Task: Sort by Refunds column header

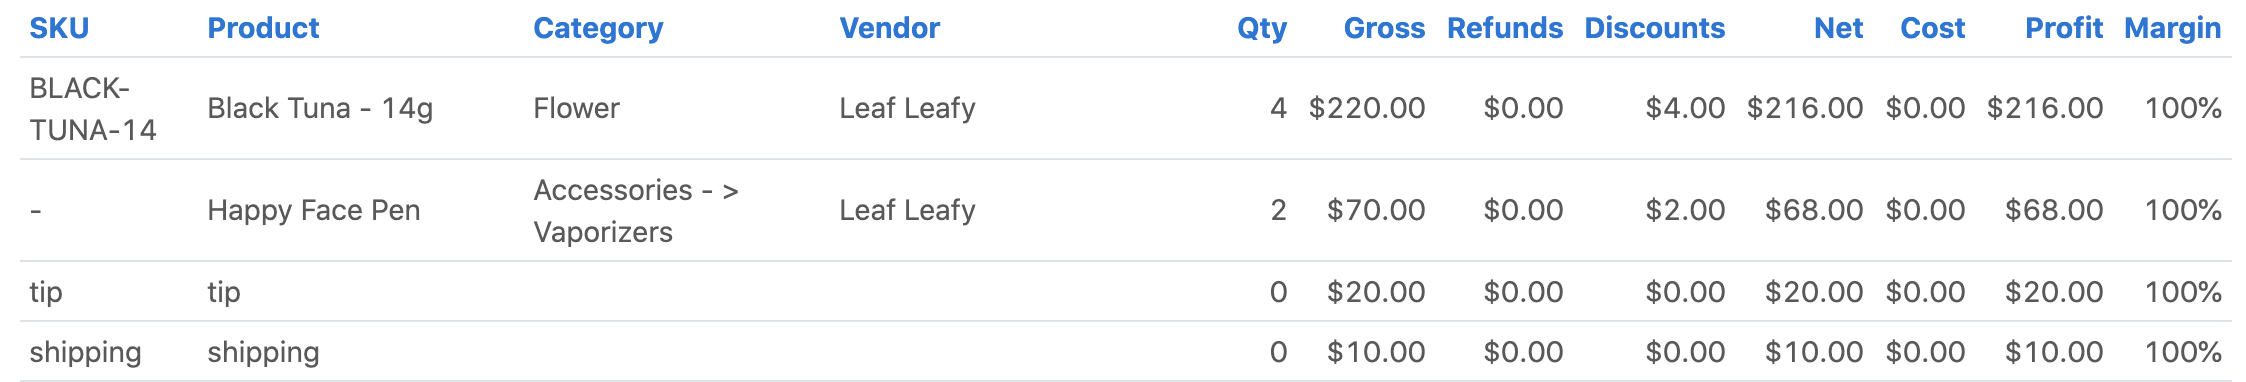Action: point(1505,28)
